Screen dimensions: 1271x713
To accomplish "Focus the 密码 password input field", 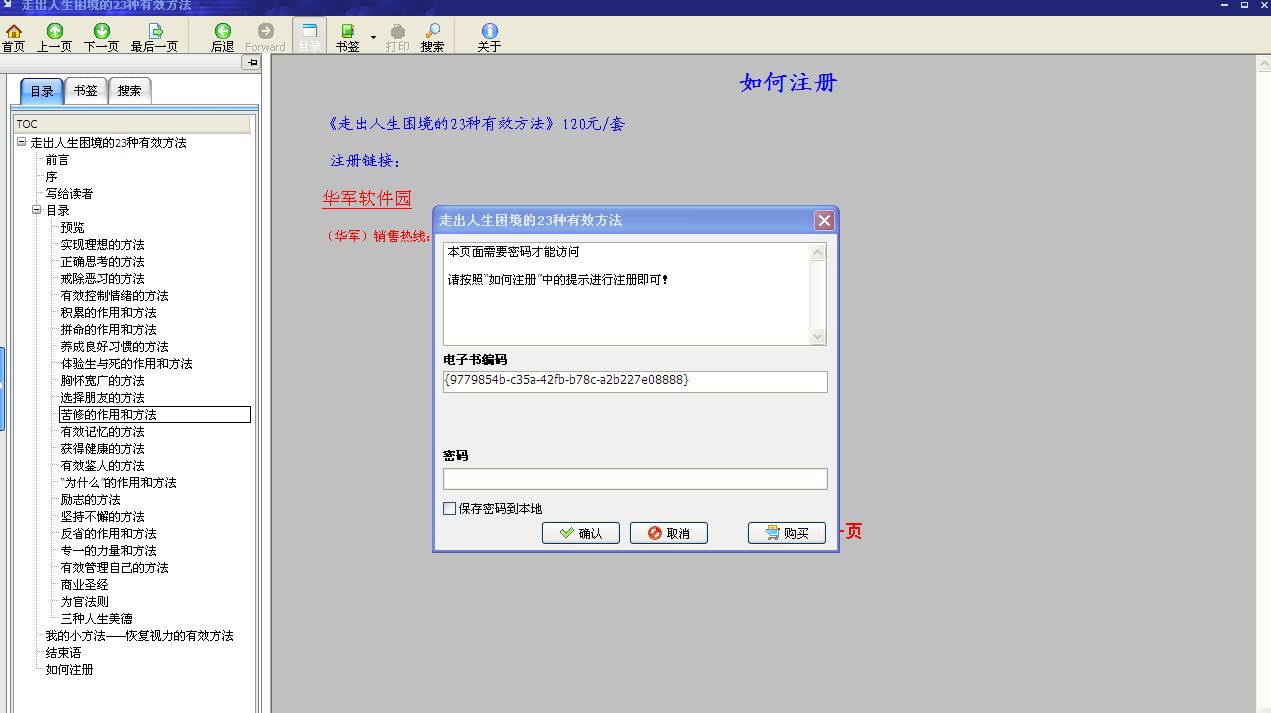I will click(x=635, y=479).
